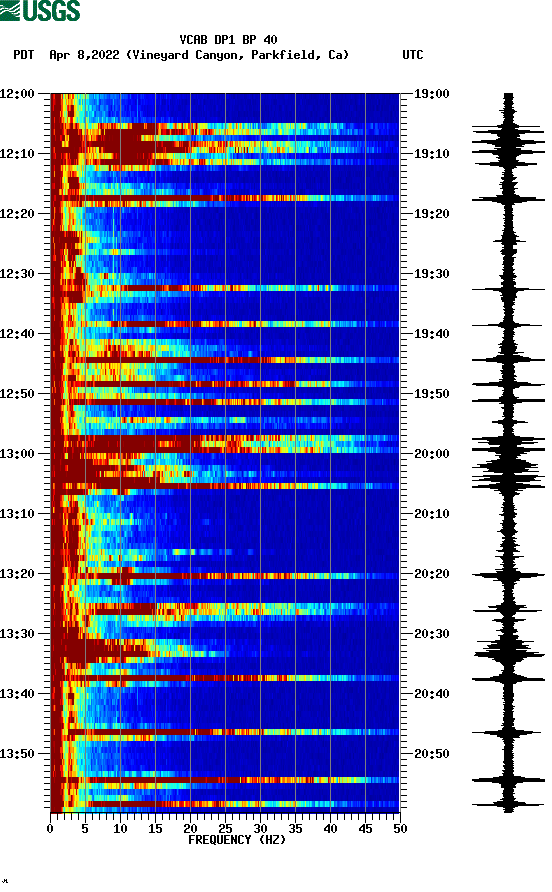552x892 pixels.
Task: Click the 45 Hz frequency tick label
Action: coord(365,829)
